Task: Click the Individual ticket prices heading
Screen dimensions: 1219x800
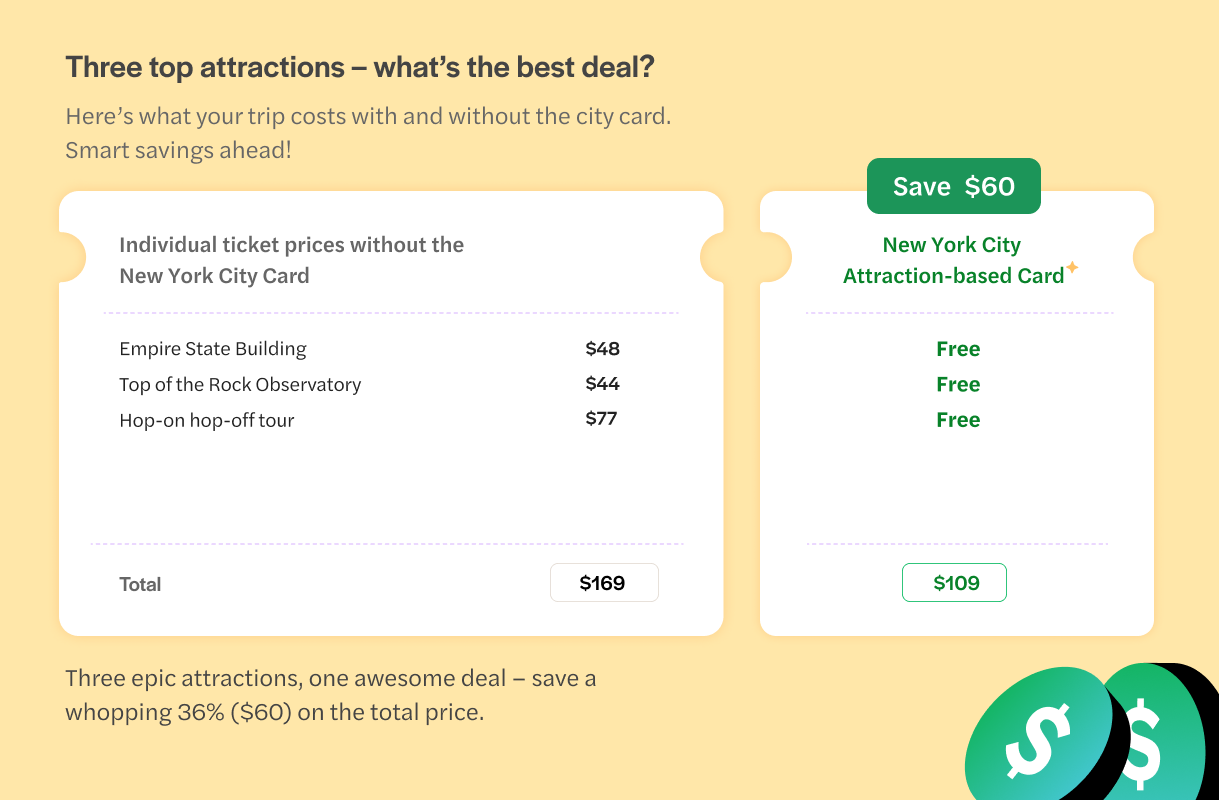Action: (x=291, y=260)
